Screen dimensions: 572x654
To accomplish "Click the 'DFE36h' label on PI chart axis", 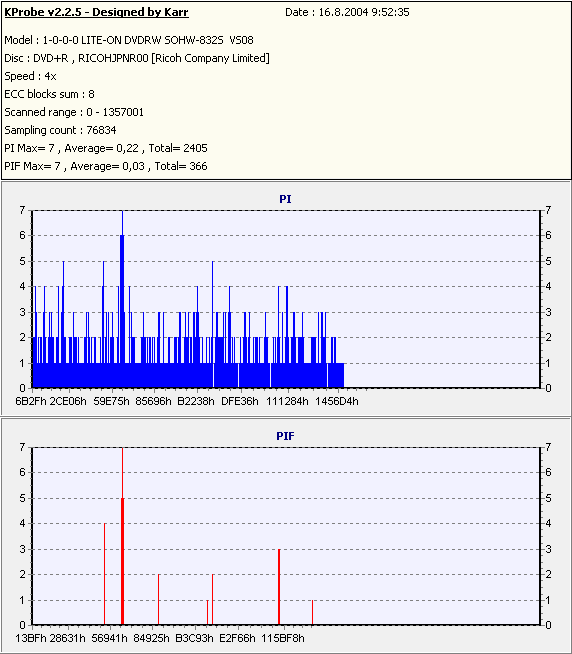I will tap(239, 401).
